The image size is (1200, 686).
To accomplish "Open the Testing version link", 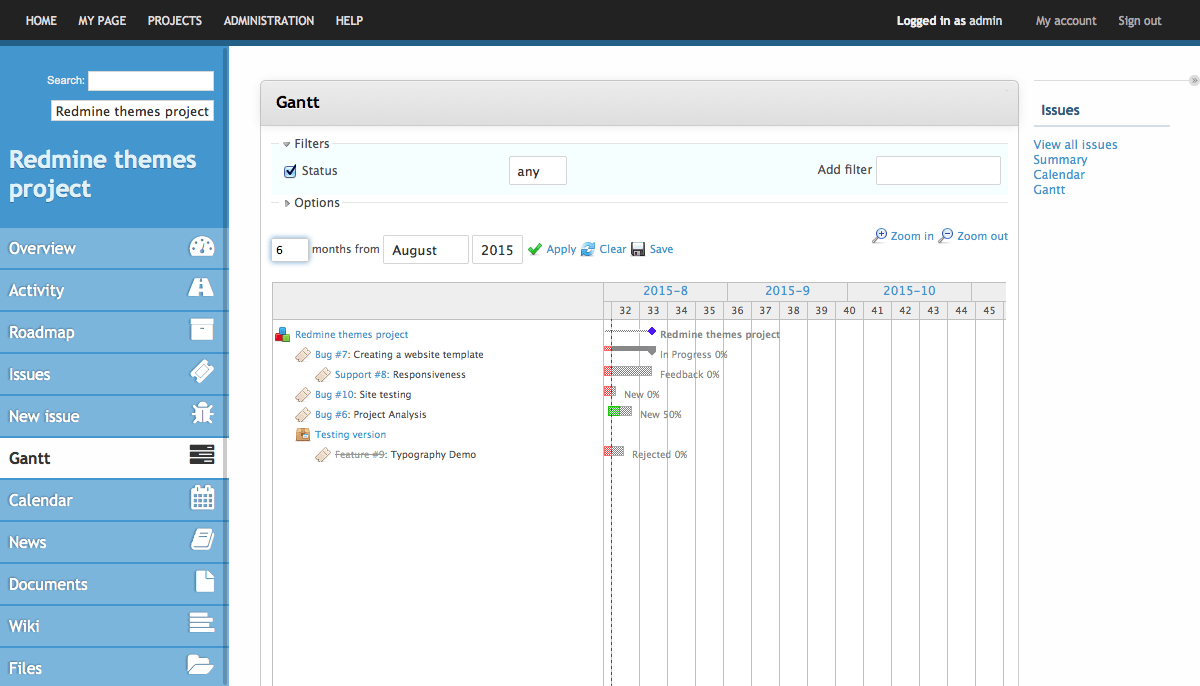I will (x=350, y=434).
